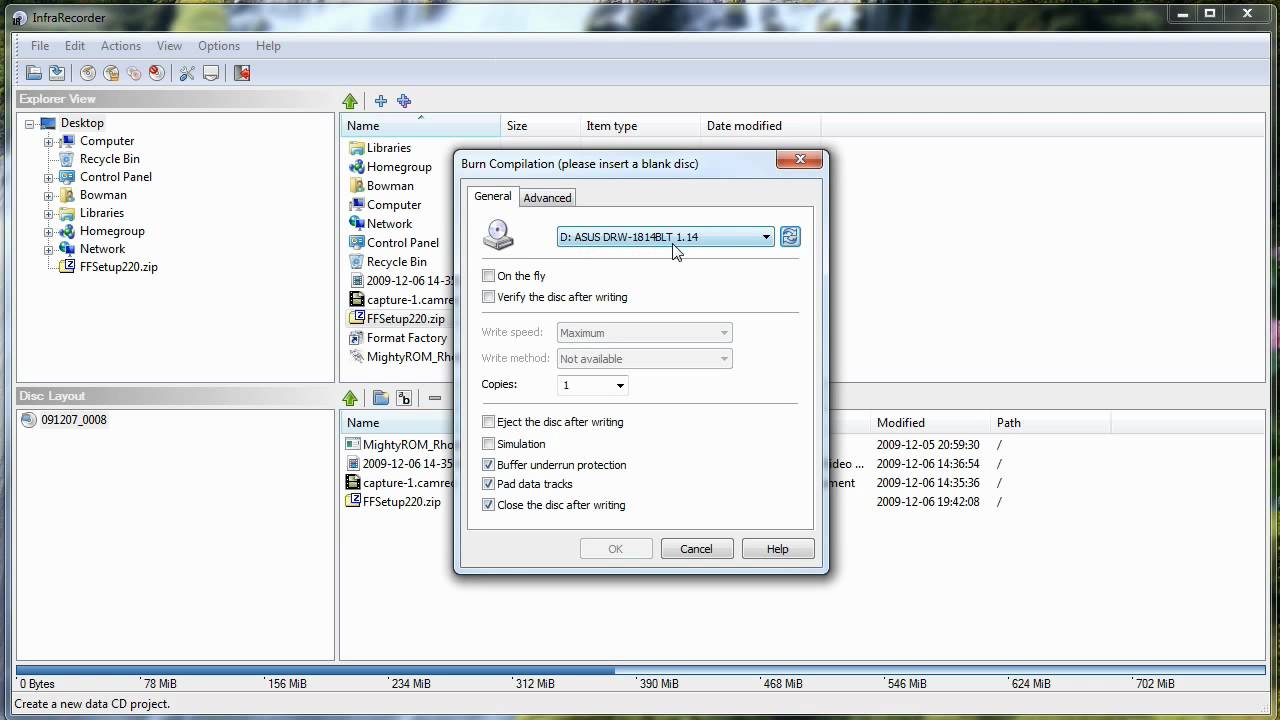This screenshot has height=720, width=1280.
Task: Click the blue plus icon to add files
Action: [x=381, y=101]
